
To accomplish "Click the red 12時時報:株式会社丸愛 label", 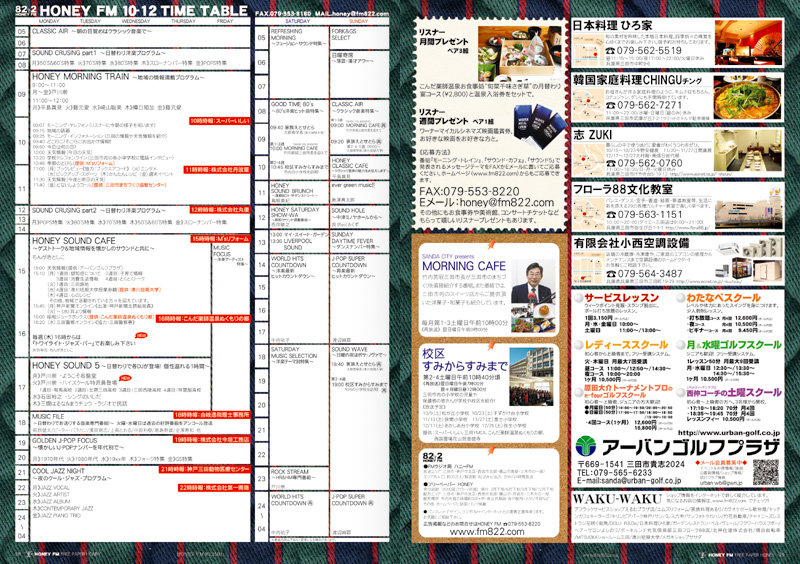I will coord(219,210).
